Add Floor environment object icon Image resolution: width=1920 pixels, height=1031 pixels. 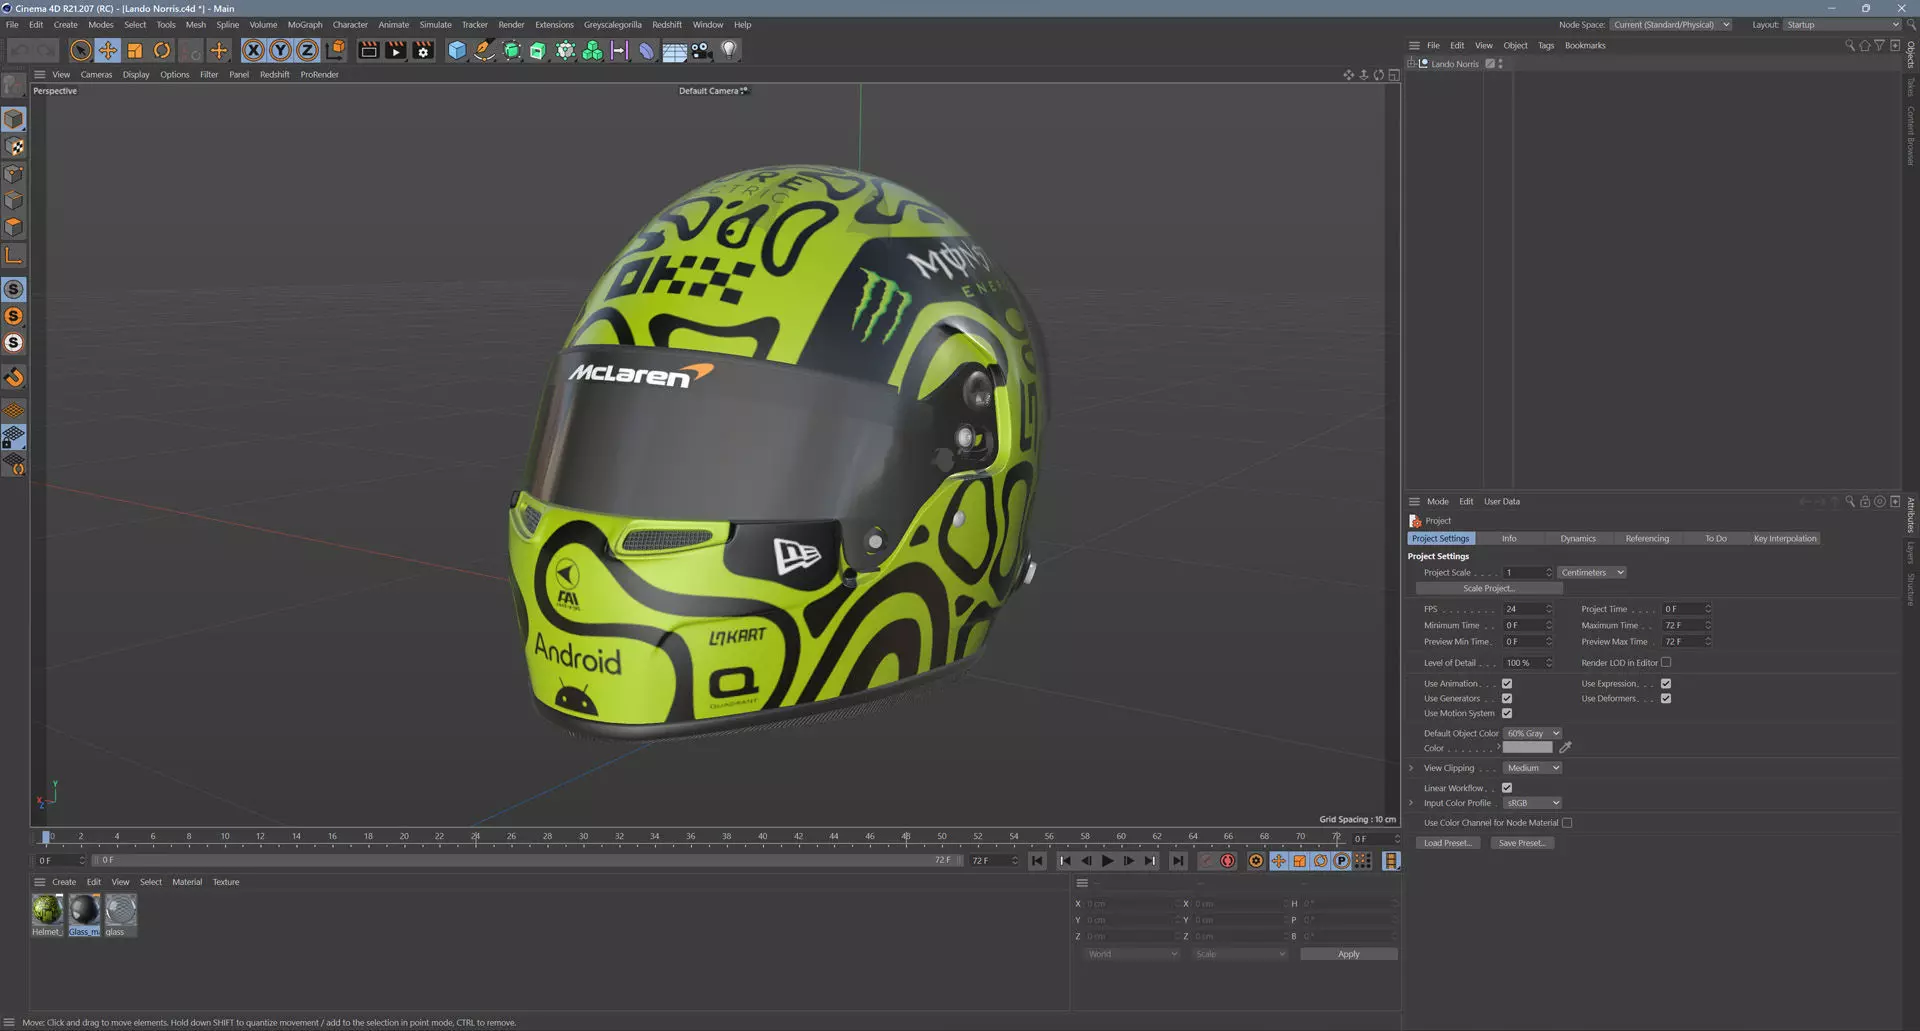[674, 50]
